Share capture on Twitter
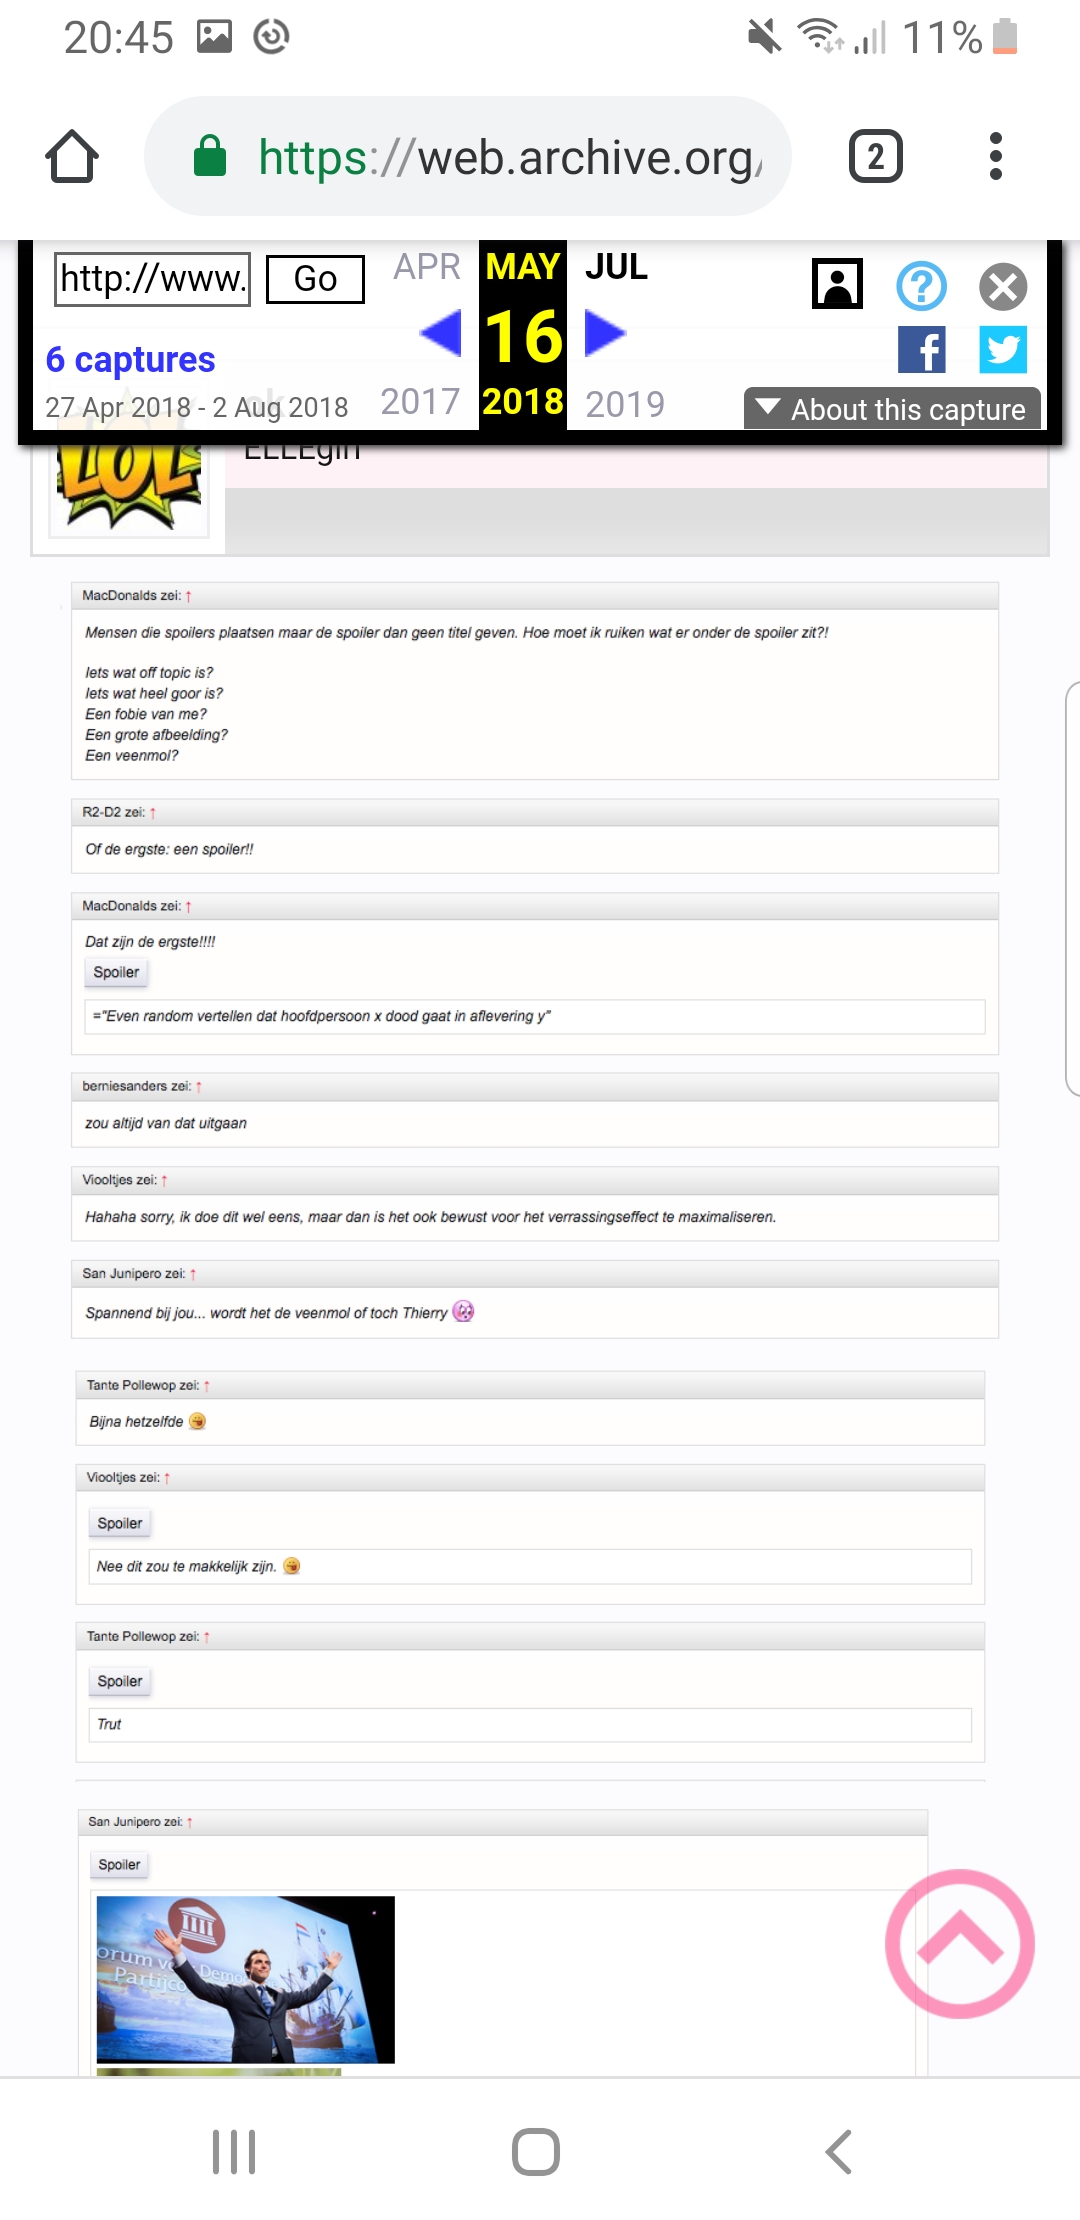 pos(1003,350)
